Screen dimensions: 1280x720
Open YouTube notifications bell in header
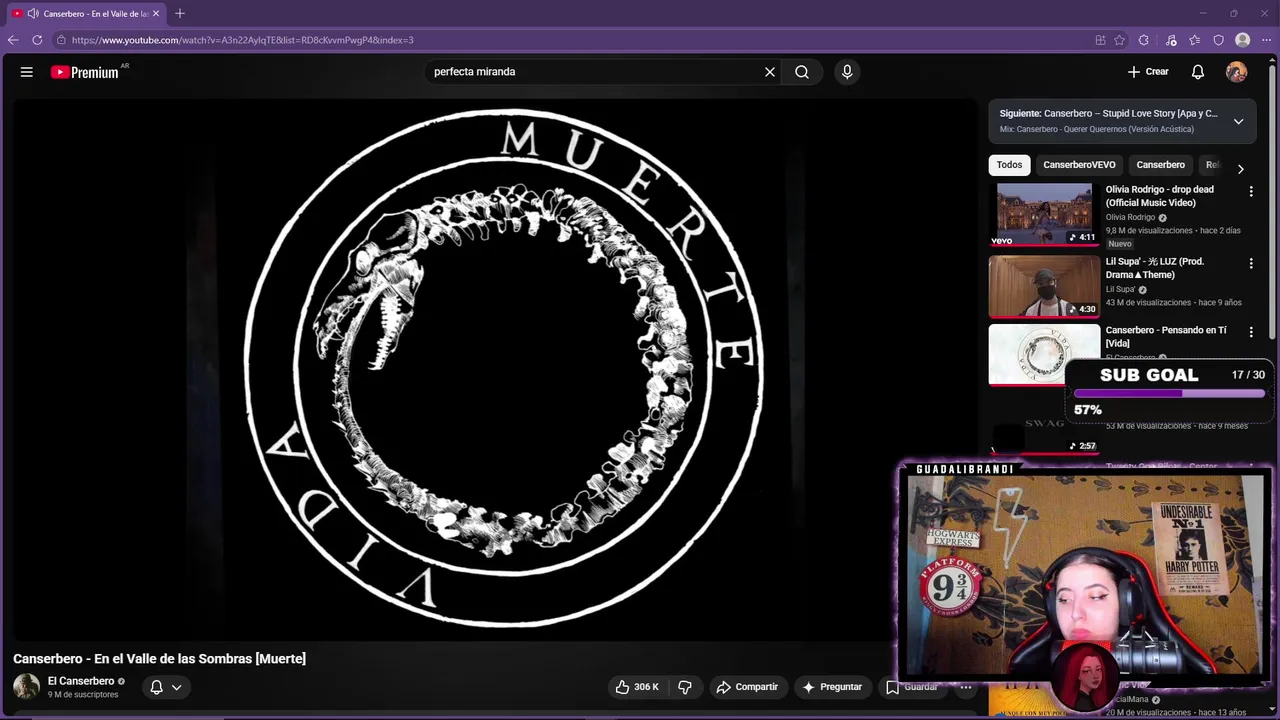(1198, 72)
